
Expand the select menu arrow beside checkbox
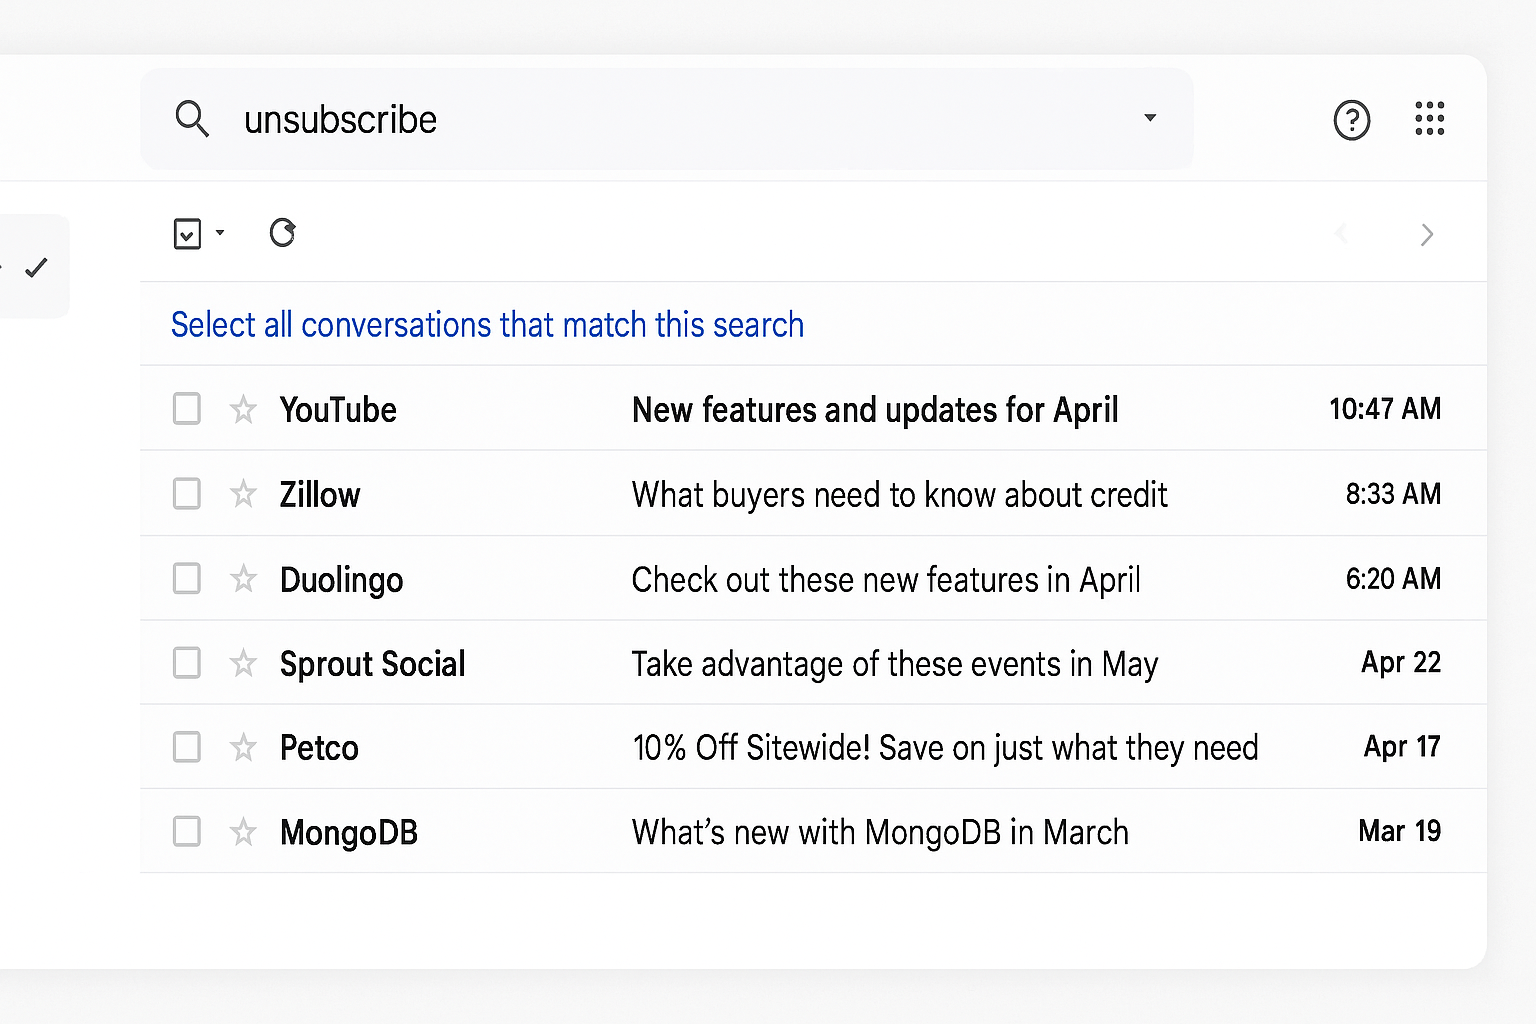(220, 233)
